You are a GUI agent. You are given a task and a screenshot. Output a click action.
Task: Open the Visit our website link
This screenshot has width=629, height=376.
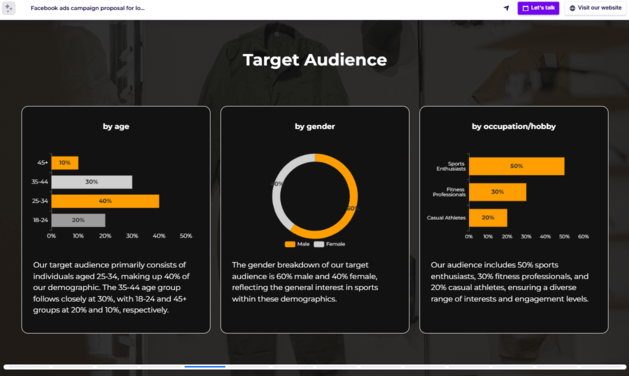[x=595, y=8]
